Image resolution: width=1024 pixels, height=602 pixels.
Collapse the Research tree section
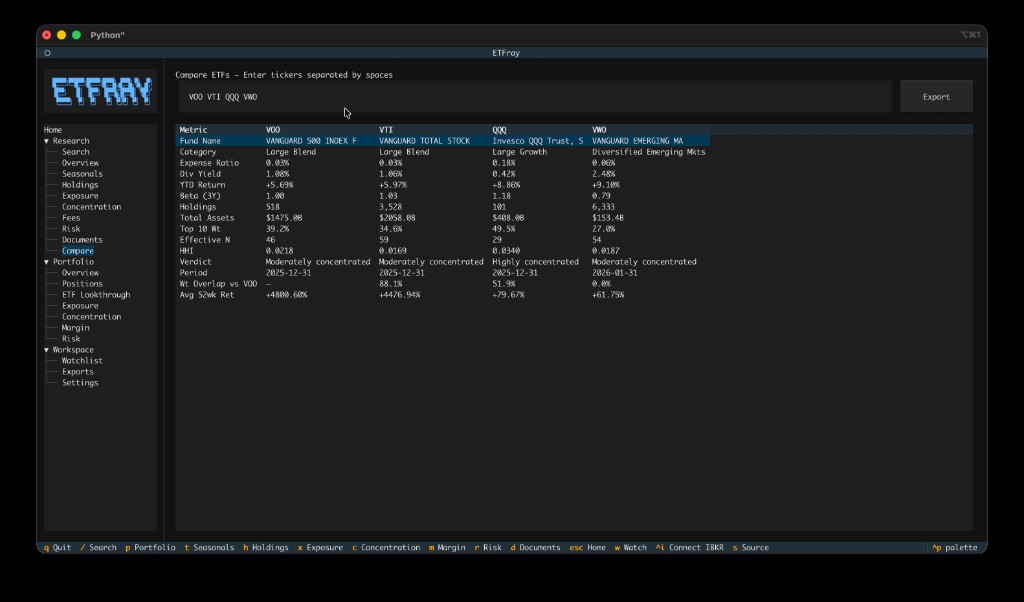(46, 141)
